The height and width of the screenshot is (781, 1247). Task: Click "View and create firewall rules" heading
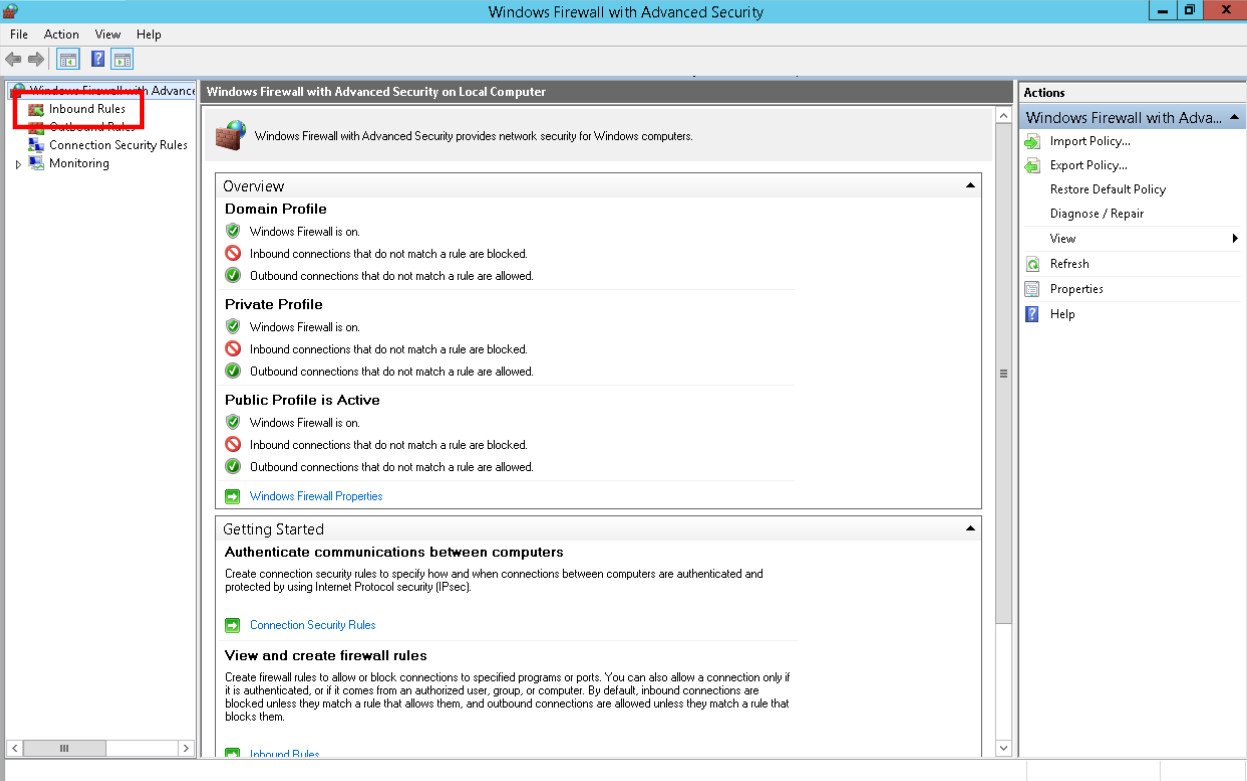pos(326,656)
